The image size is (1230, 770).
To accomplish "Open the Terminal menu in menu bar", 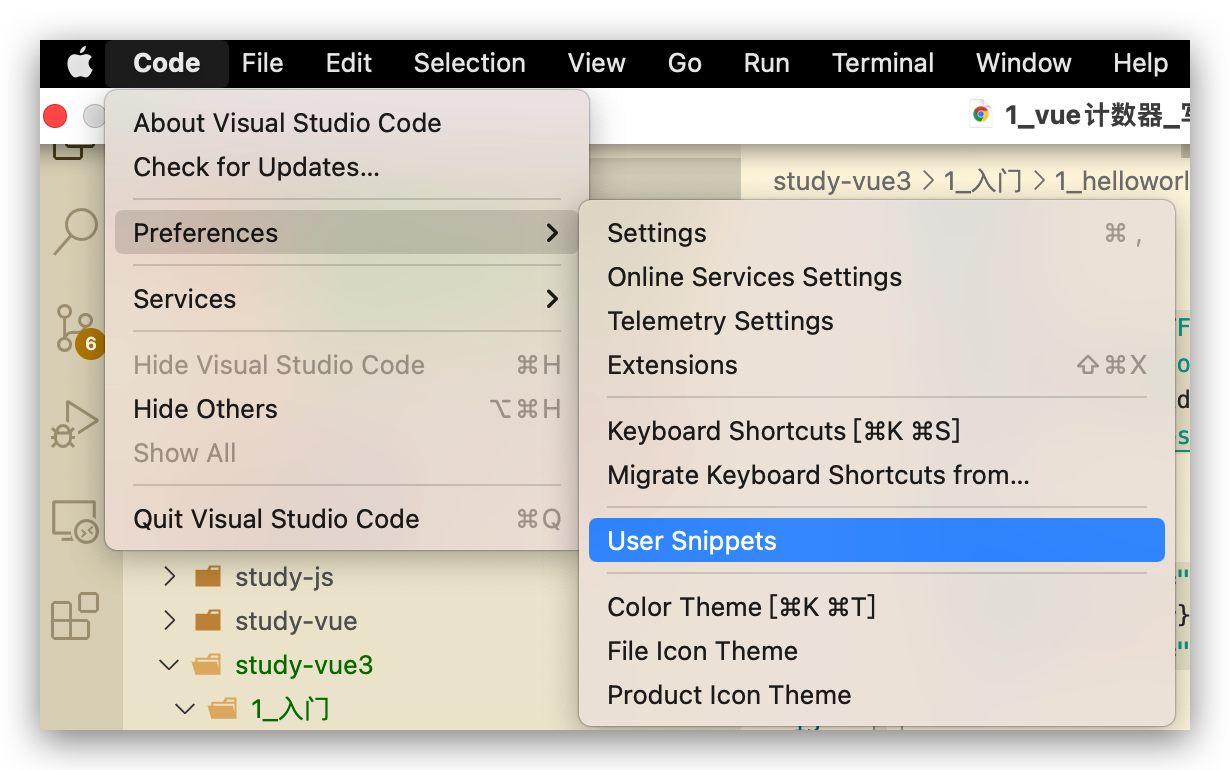I will pyautogui.click(x=883, y=64).
